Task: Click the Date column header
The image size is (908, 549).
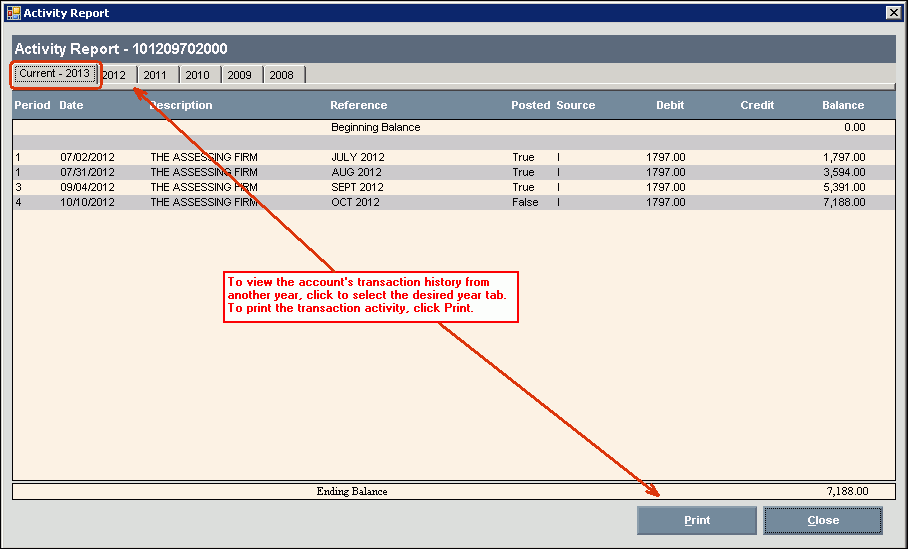Action: click(x=71, y=105)
